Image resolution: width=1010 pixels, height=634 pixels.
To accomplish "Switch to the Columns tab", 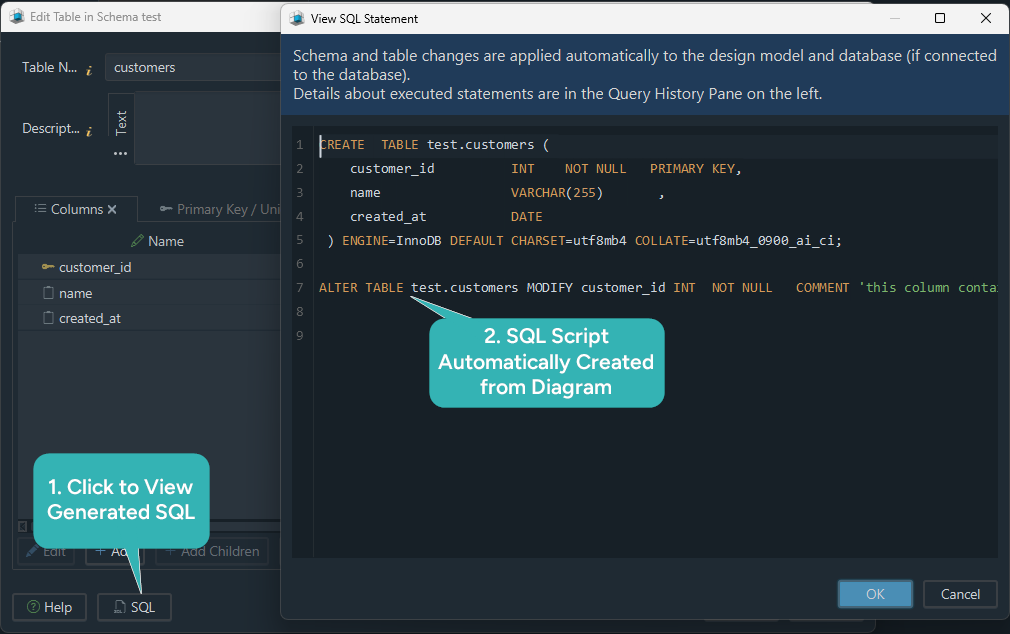I will (76, 209).
